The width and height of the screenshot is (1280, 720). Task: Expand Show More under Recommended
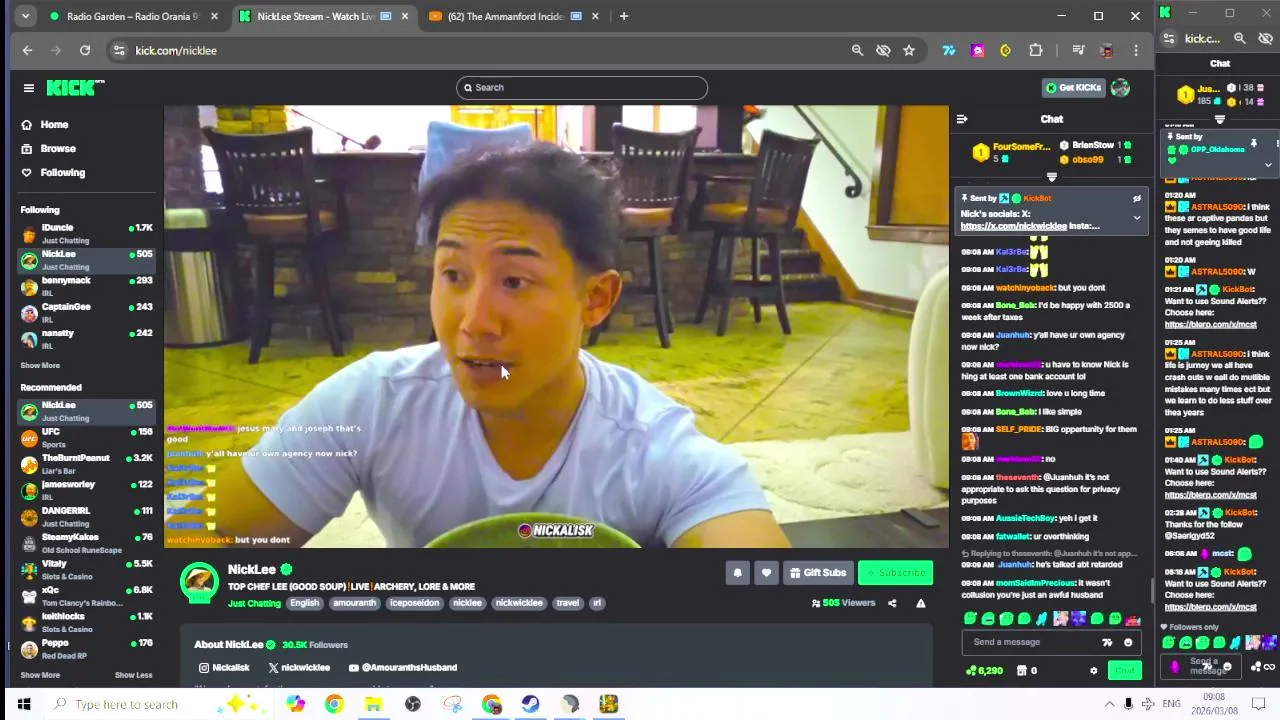point(40,675)
